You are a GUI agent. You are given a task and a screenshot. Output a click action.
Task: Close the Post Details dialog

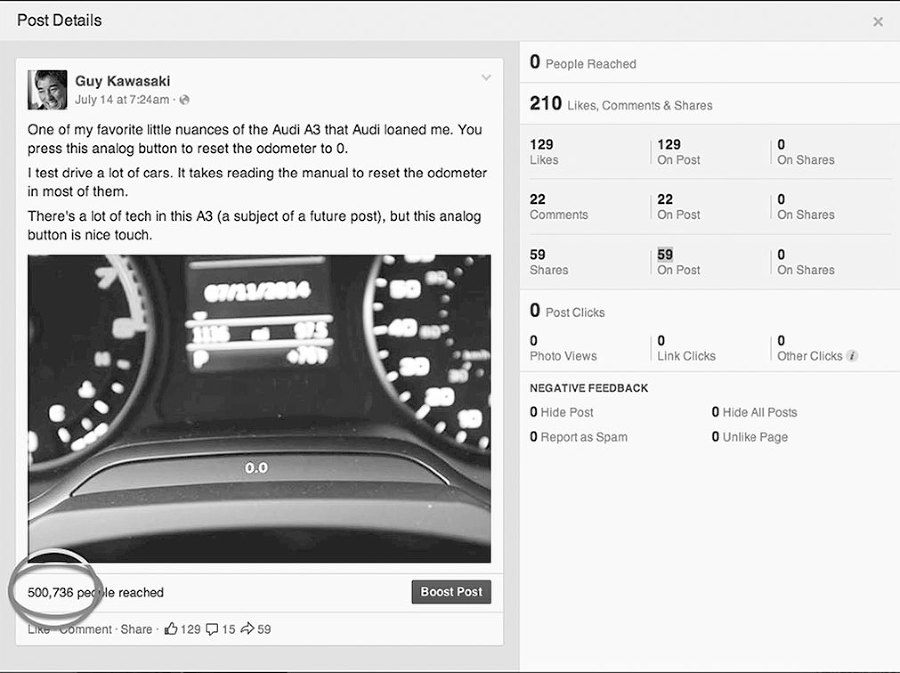tap(877, 21)
